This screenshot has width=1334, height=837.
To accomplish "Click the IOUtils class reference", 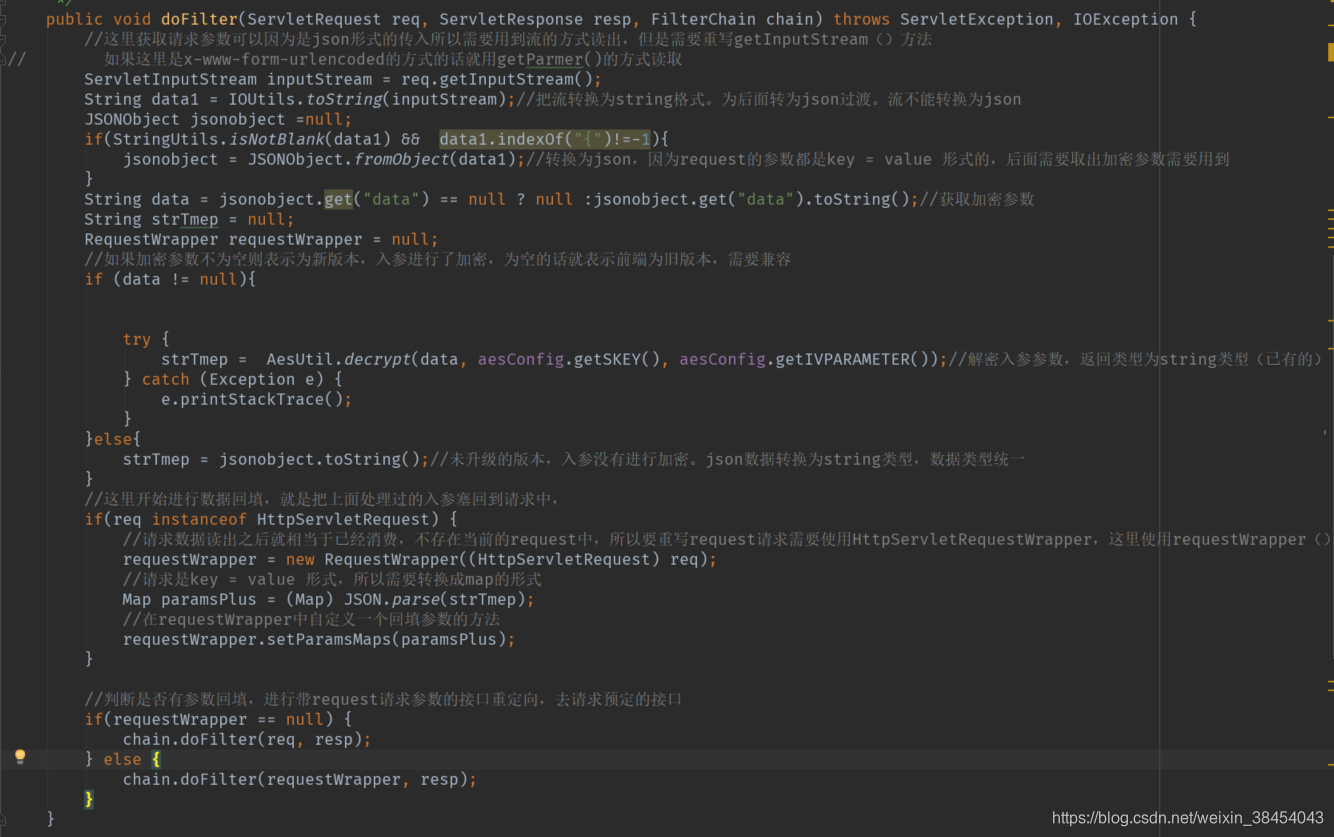I will click(262, 99).
